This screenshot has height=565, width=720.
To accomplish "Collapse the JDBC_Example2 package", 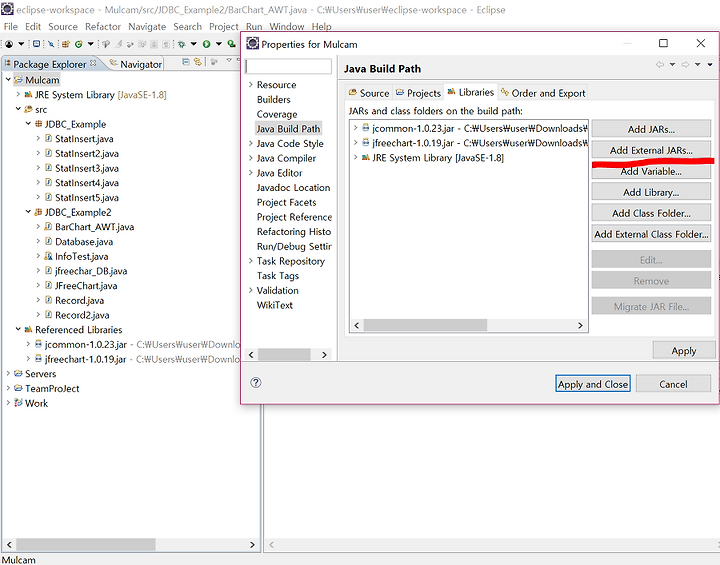I will [28, 212].
